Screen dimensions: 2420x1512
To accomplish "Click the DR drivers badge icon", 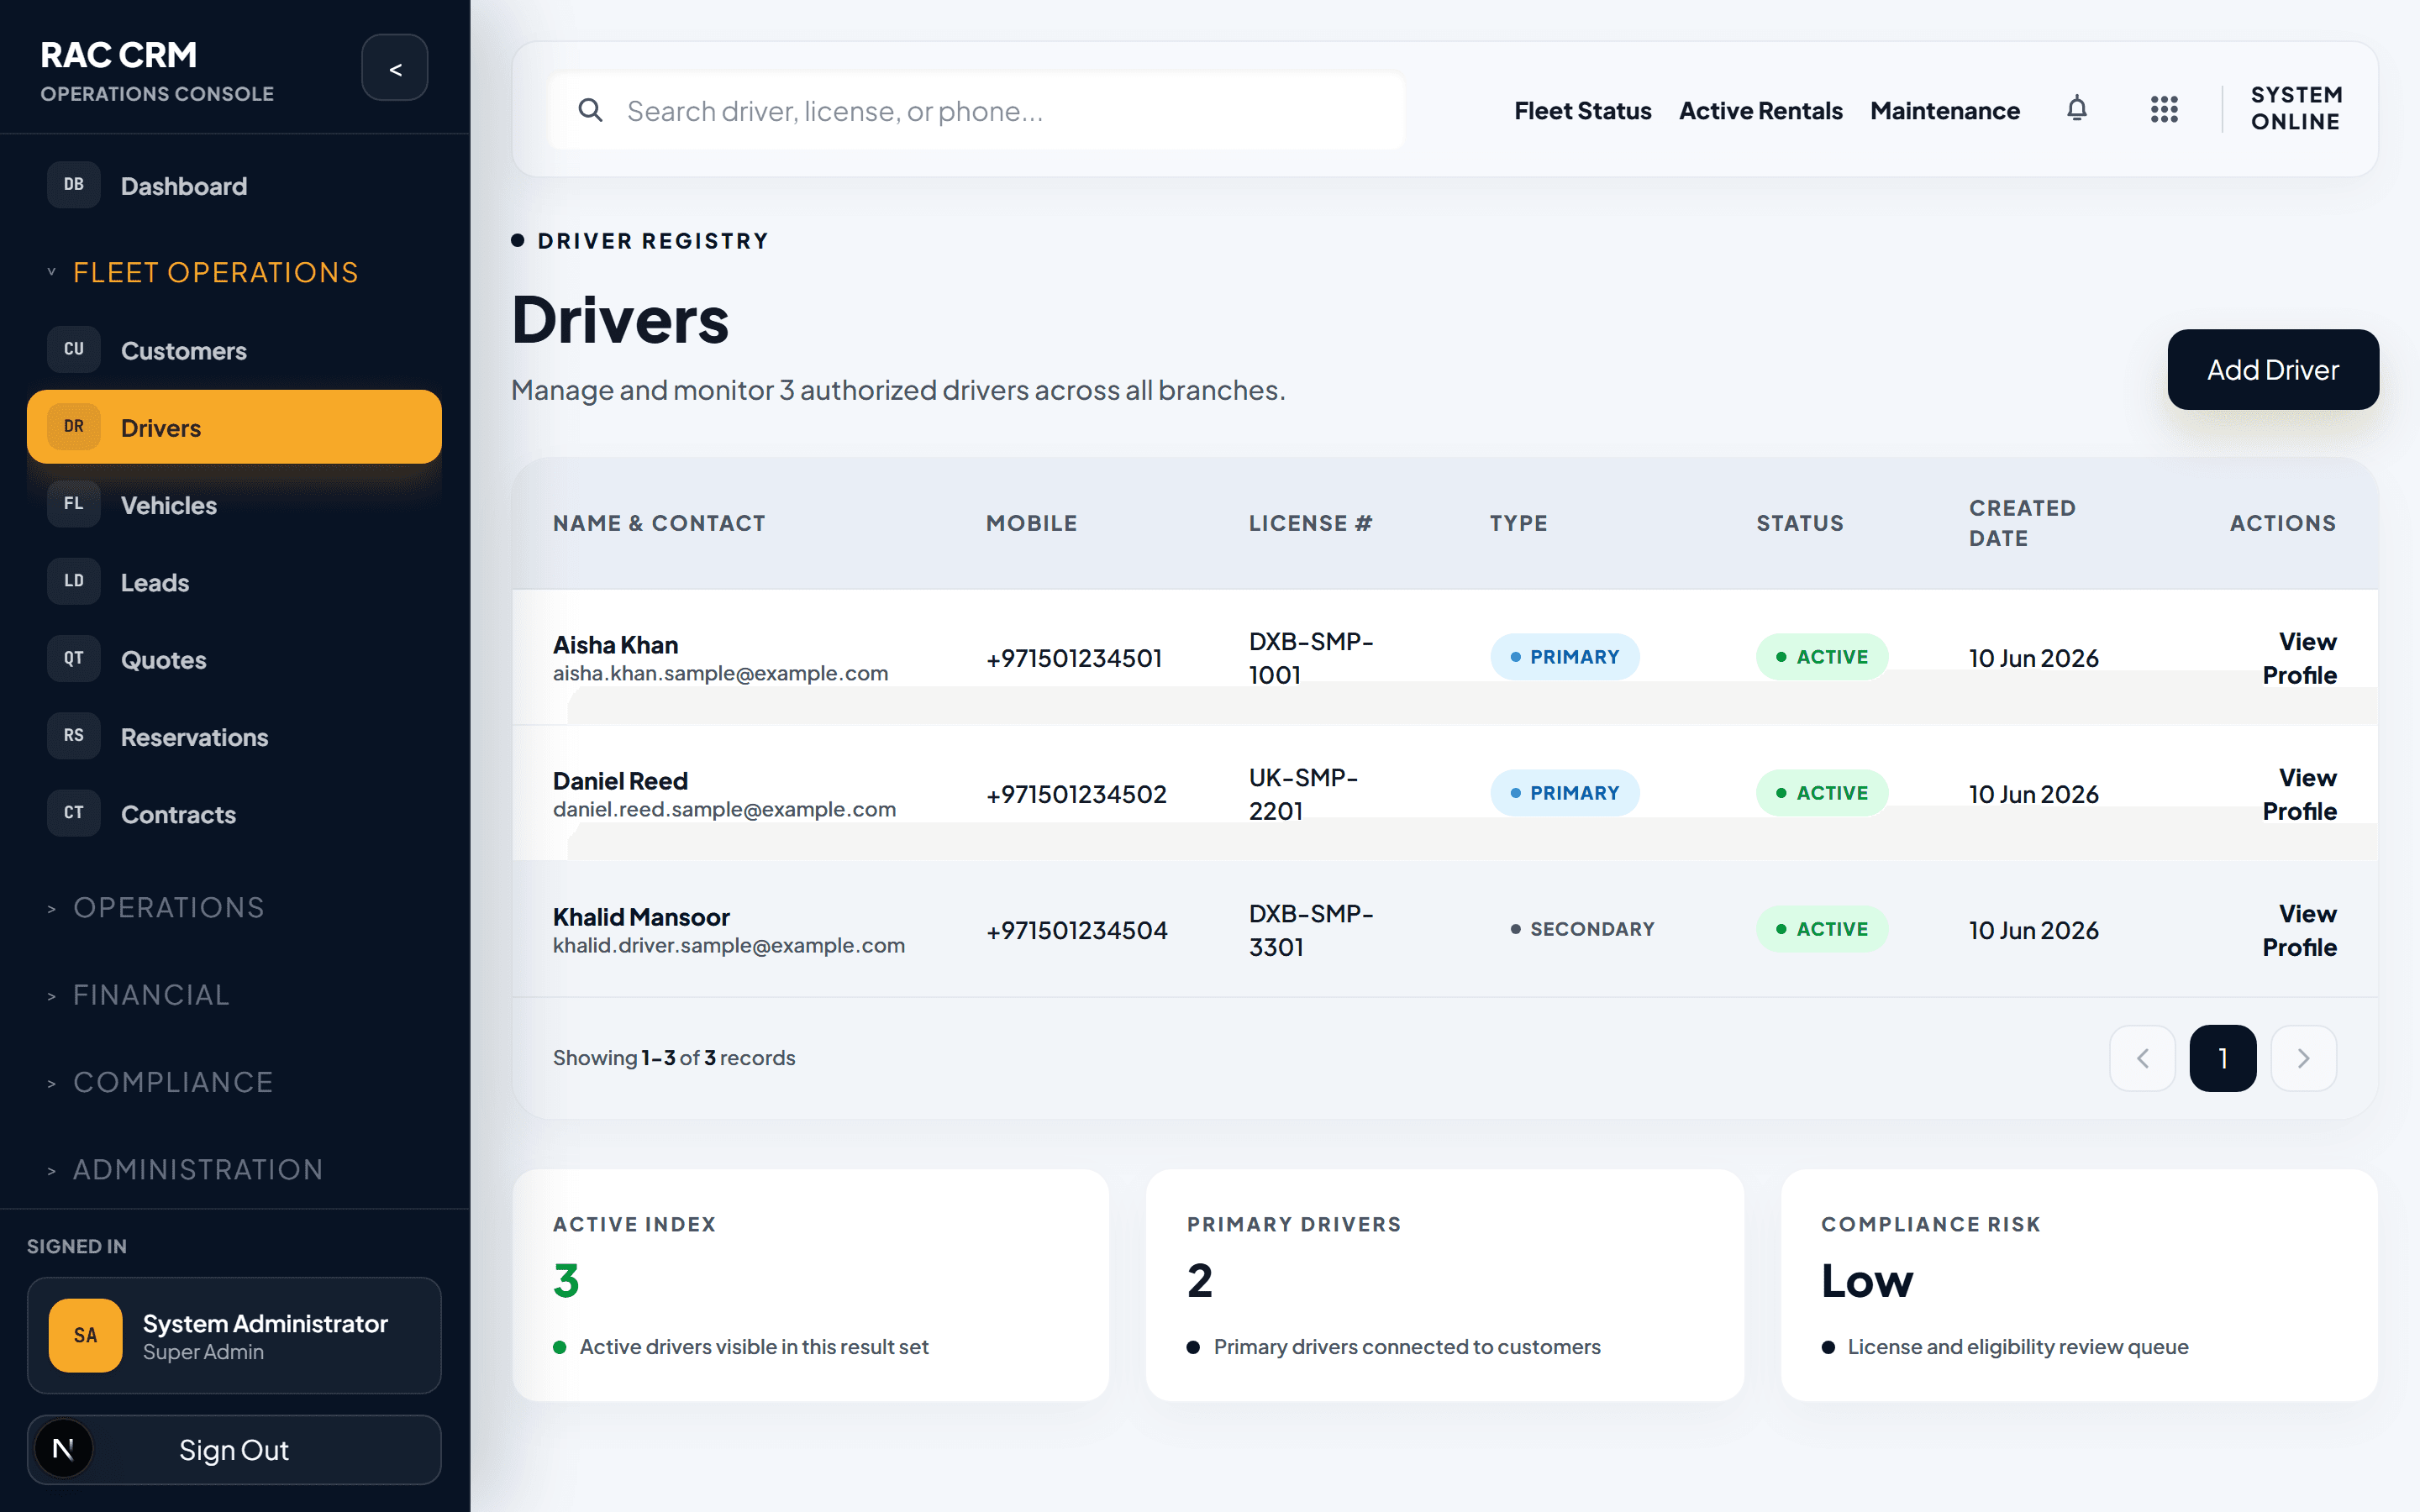I will click(x=74, y=427).
